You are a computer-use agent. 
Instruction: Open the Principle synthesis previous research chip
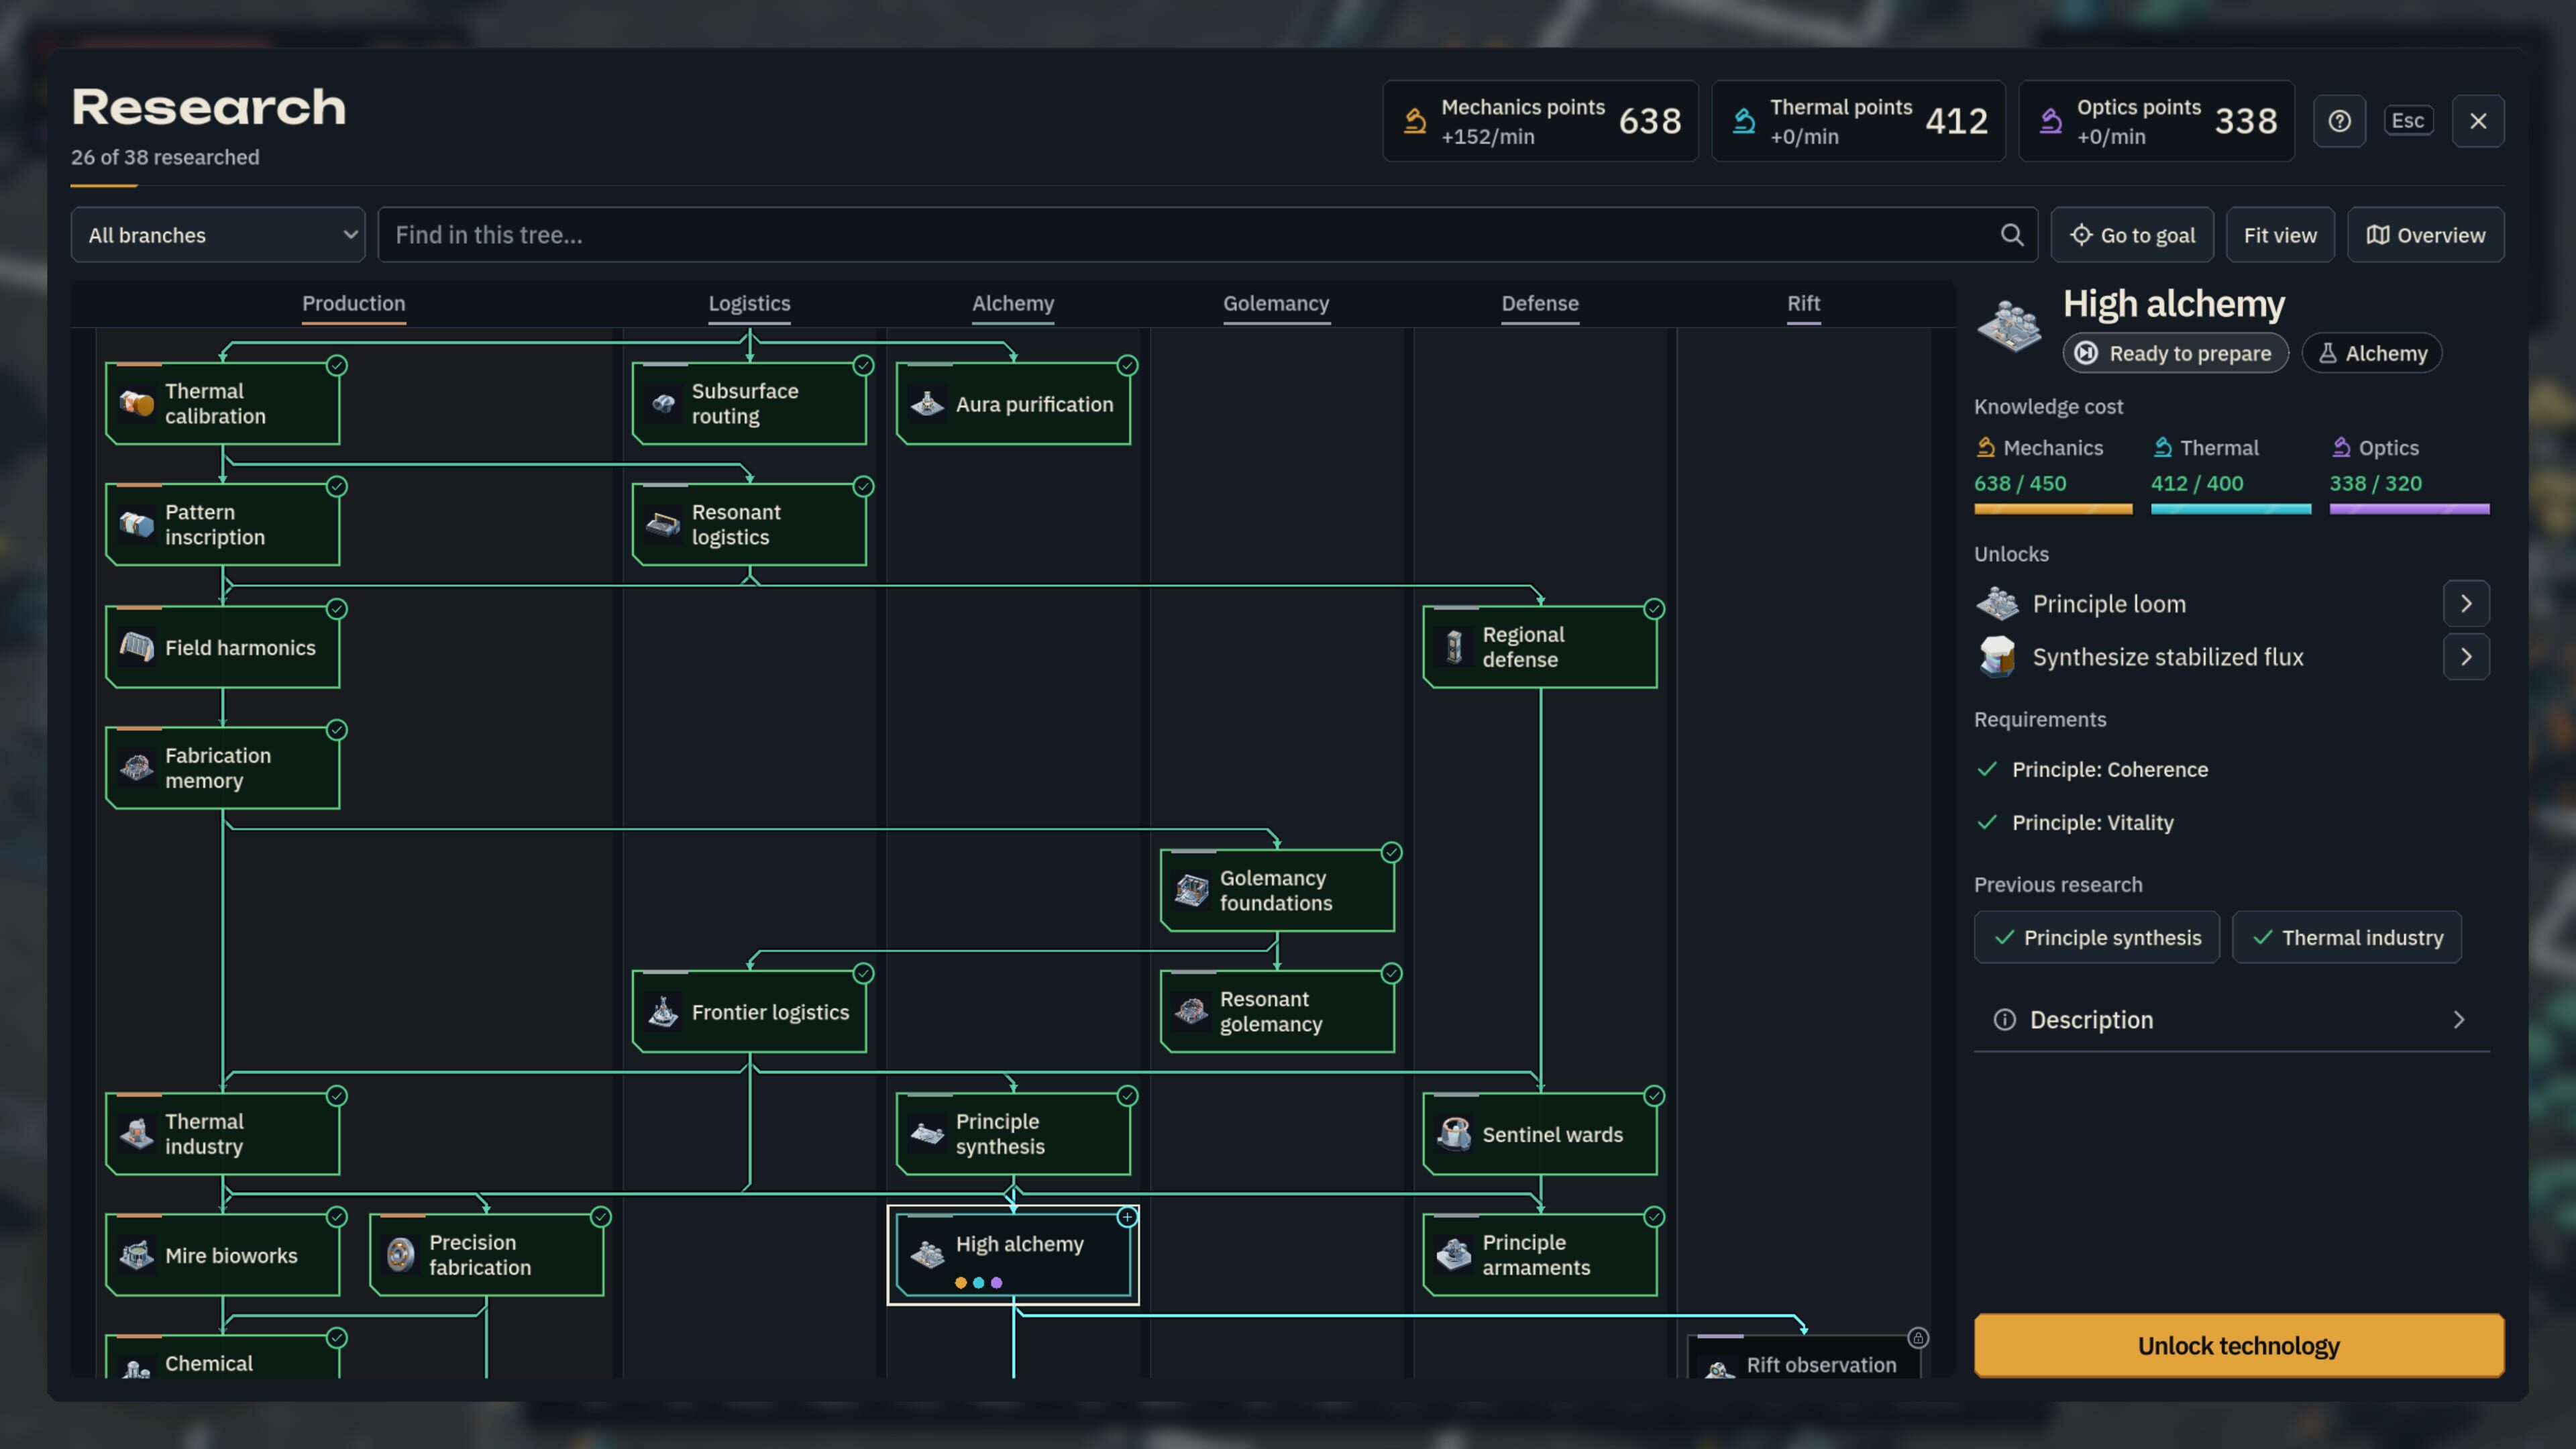pos(2096,937)
